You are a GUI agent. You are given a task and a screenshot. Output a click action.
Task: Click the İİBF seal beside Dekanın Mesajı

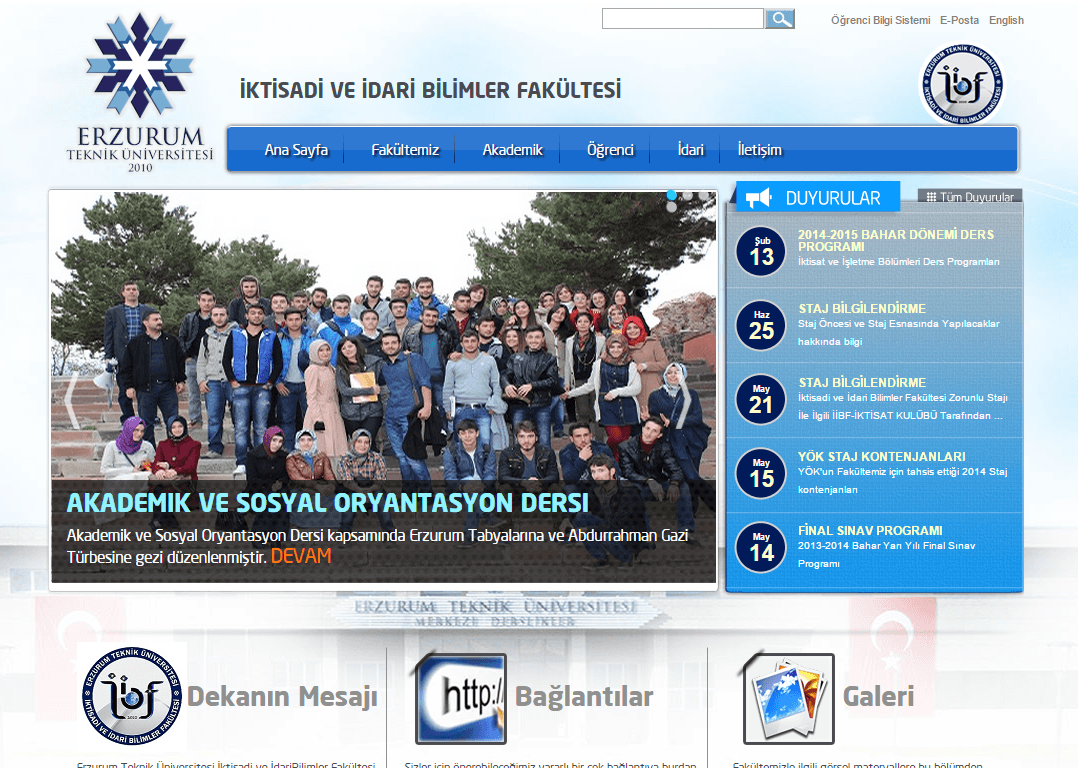(x=131, y=696)
